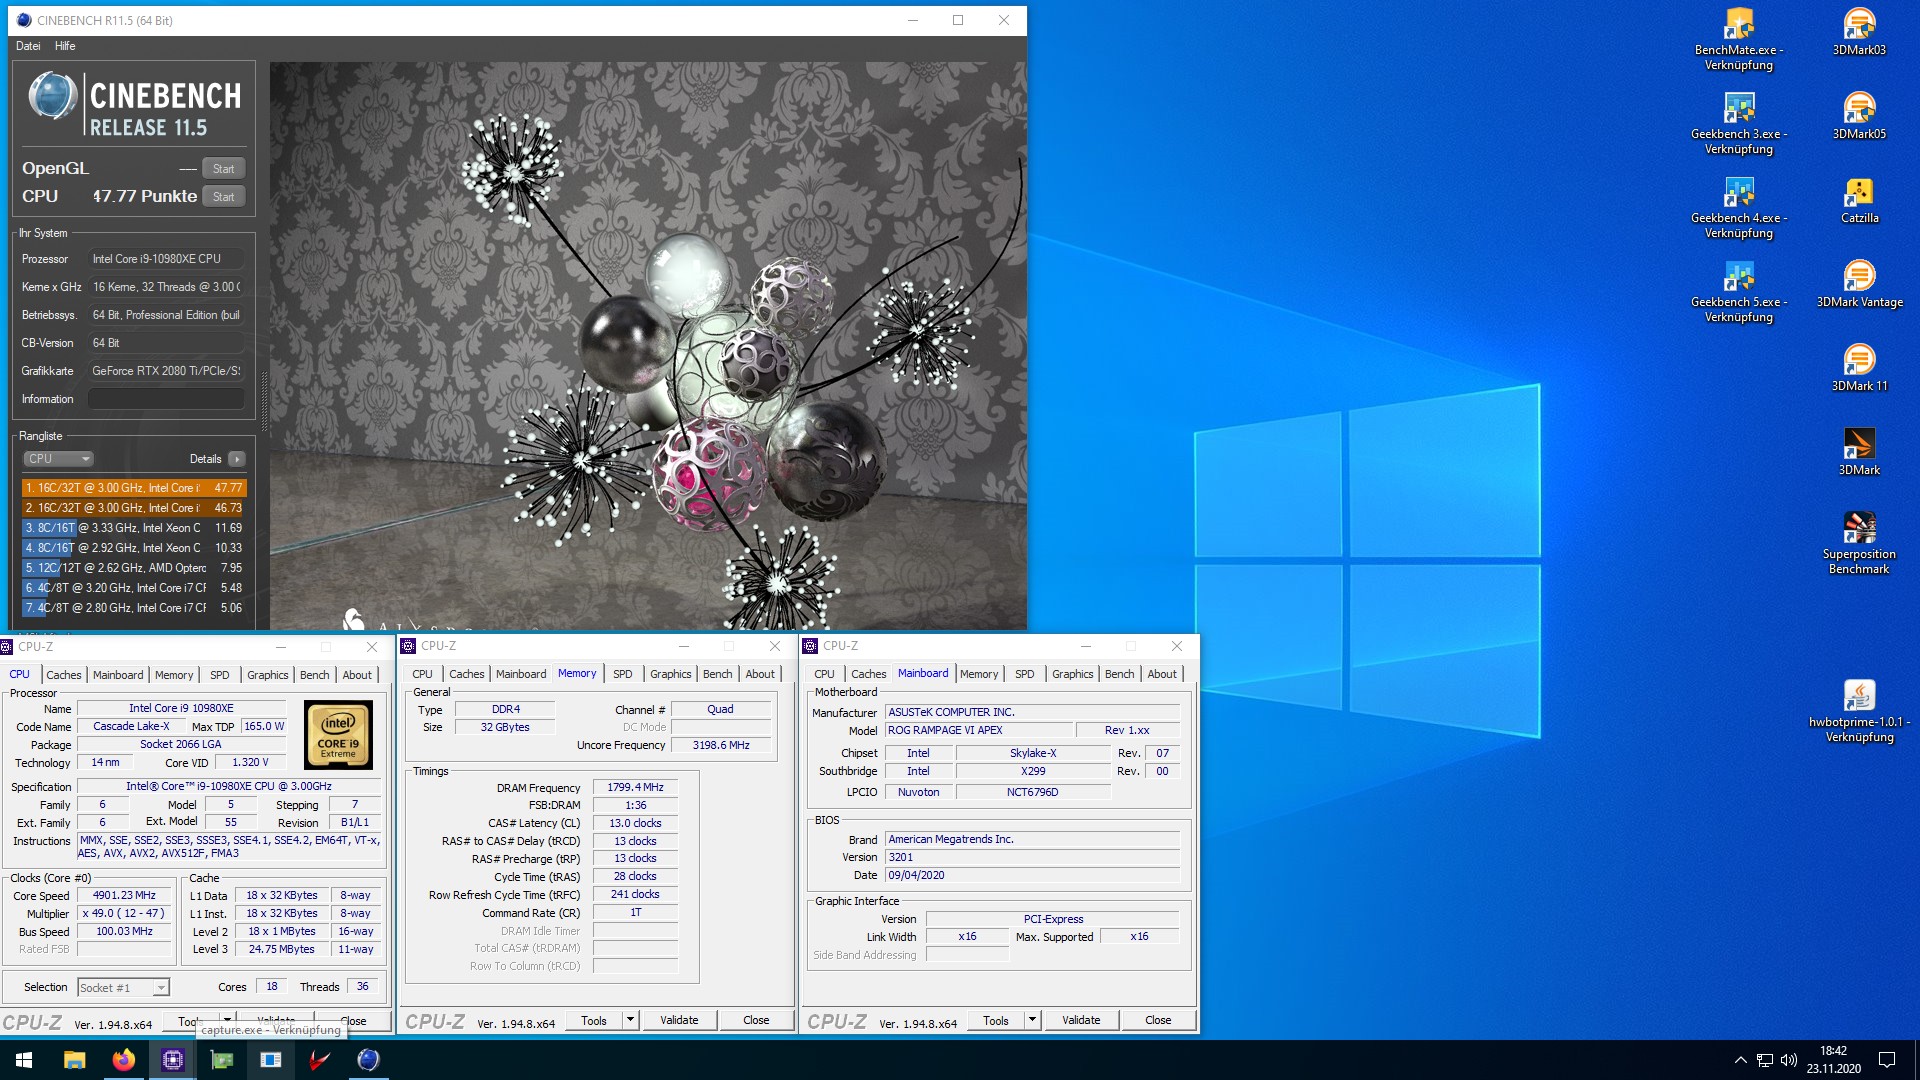This screenshot has height=1080, width=1920.
Task: Open the 3DMark Vantage desktop icon
Action: [x=1859, y=284]
